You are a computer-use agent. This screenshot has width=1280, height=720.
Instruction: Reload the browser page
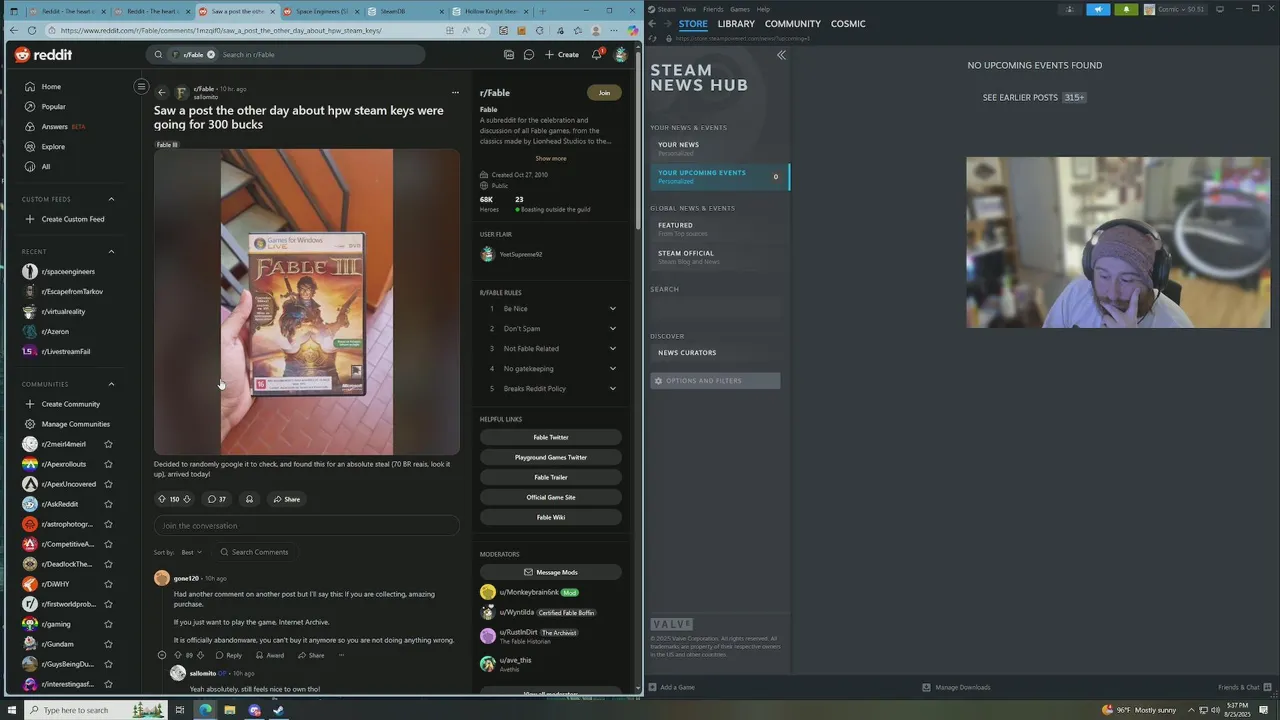(x=32, y=30)
